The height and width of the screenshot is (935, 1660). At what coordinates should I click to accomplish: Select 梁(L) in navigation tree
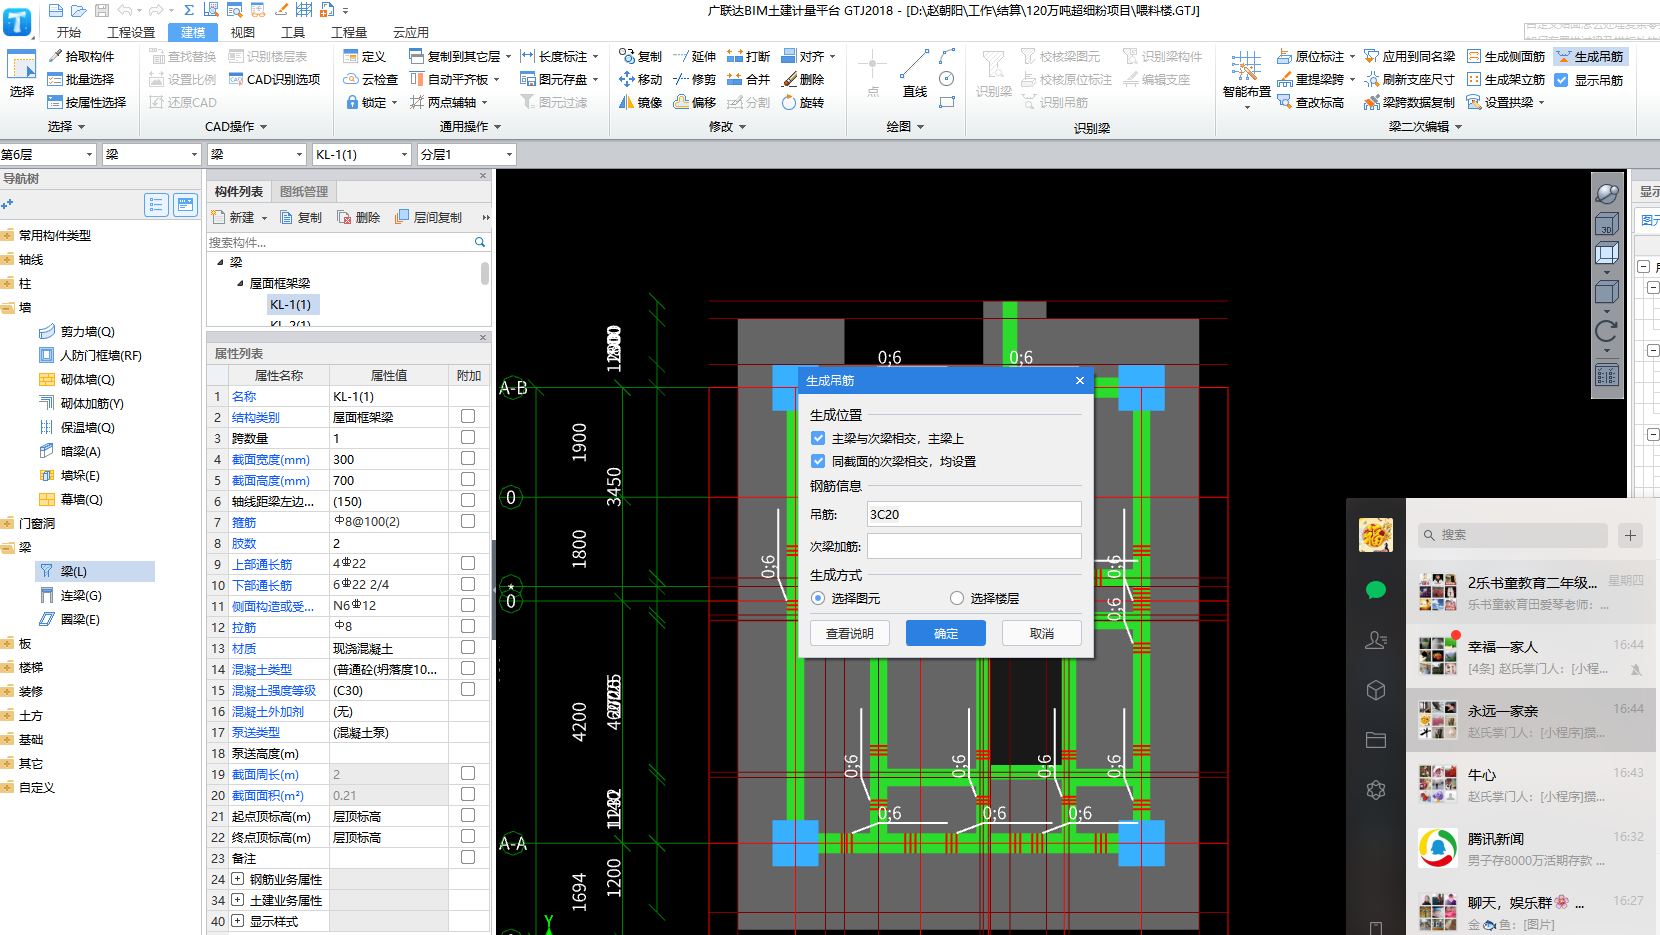95,571
